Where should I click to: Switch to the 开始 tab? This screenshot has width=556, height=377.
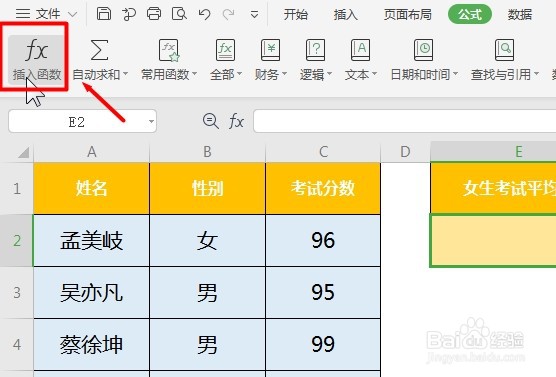pyautogui.click(x=296, y=15)
